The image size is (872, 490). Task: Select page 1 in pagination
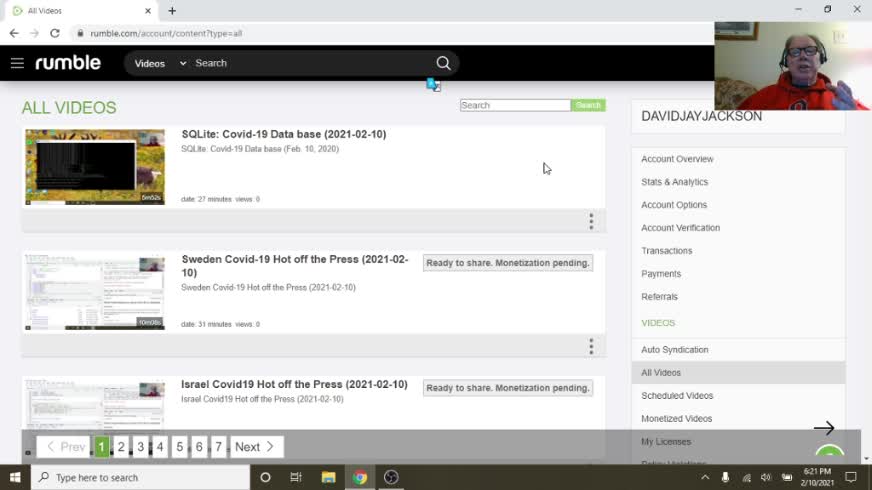(101, 447)
